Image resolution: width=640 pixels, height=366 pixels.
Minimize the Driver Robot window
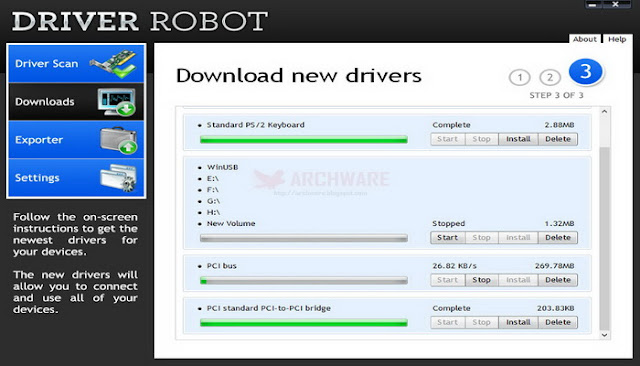[x=592, y=4]
